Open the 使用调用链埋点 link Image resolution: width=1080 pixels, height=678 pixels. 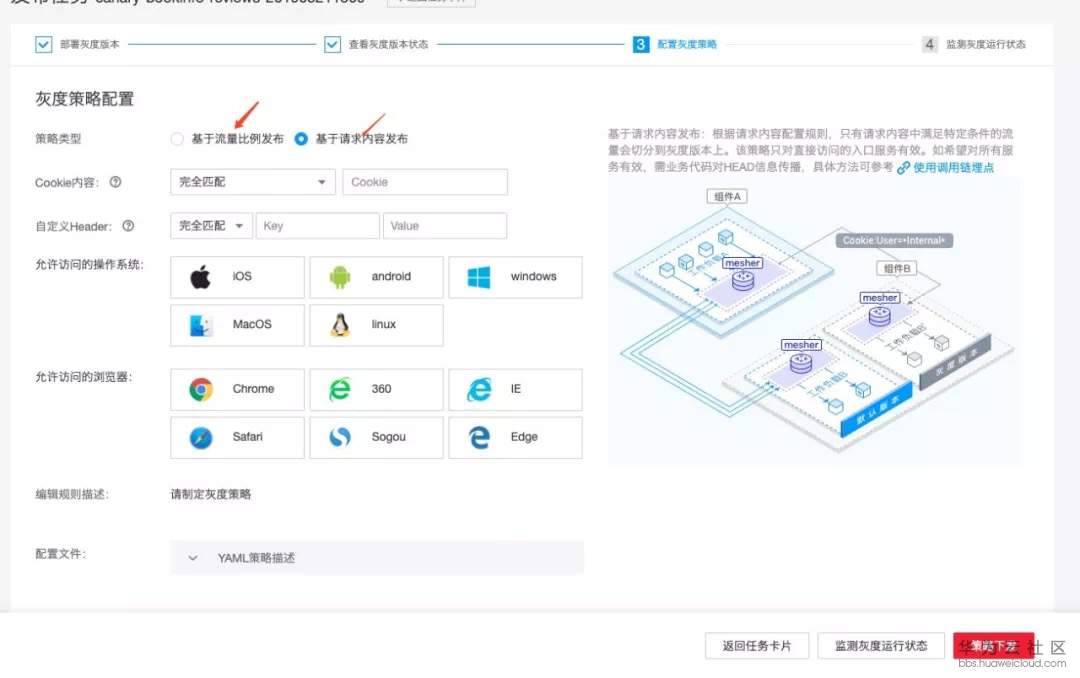953,167
